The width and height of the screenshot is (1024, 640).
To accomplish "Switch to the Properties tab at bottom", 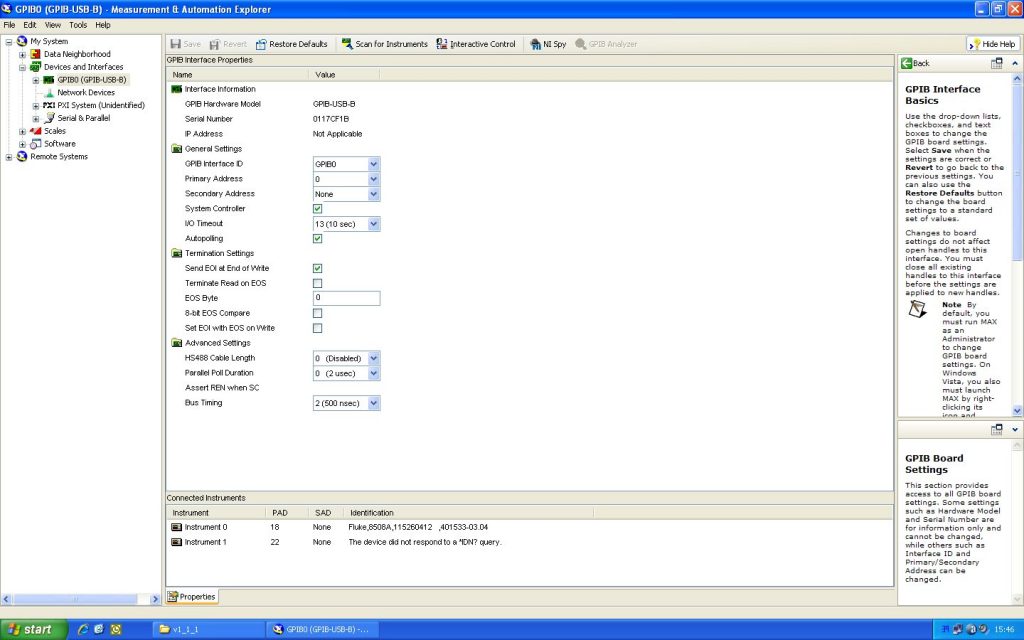I will [192, 596].
